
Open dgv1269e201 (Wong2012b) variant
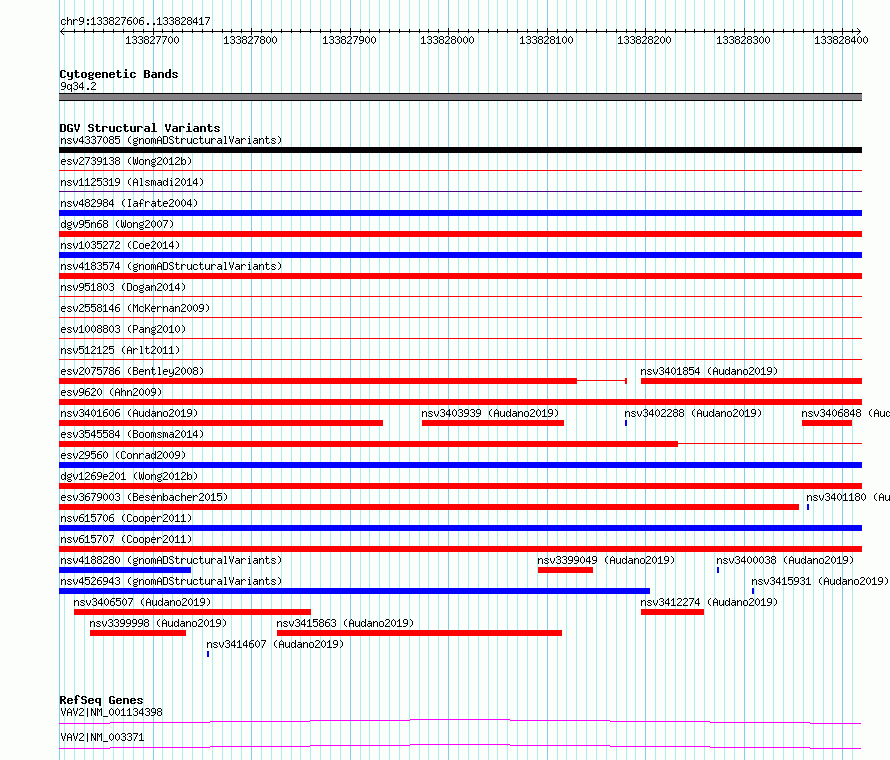(x=129, y=476)
